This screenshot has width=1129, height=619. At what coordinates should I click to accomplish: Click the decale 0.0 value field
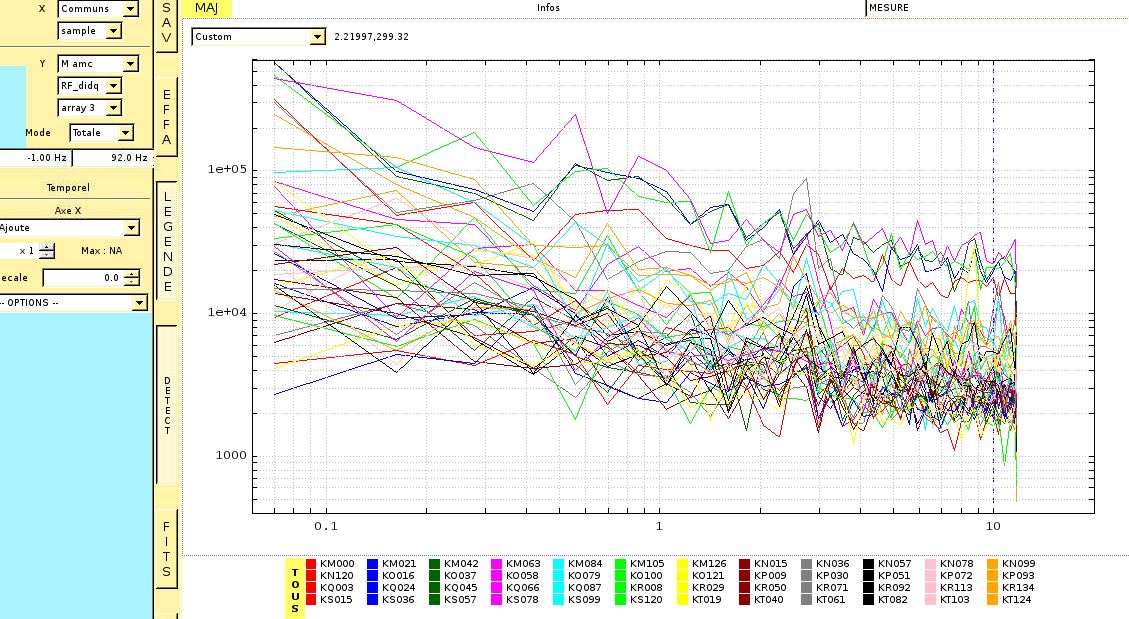coord(84,278)
